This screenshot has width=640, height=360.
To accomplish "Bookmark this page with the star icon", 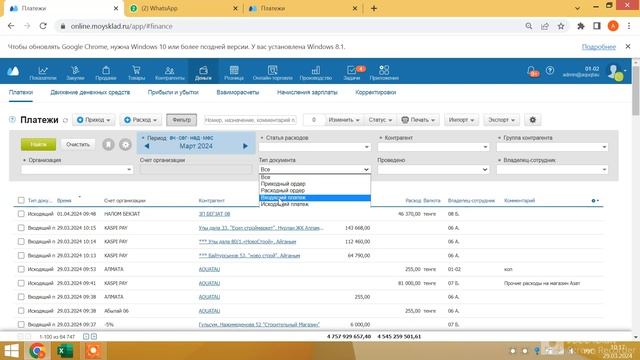I will (561, 26).
